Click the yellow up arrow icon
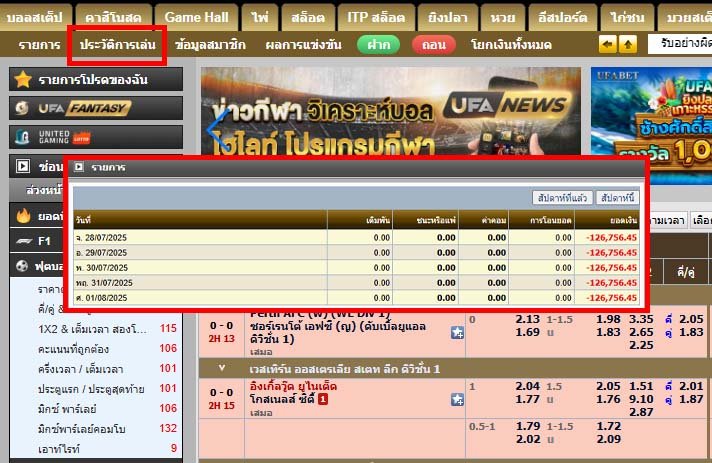This screenshot has width=712, height=463. 627,44
